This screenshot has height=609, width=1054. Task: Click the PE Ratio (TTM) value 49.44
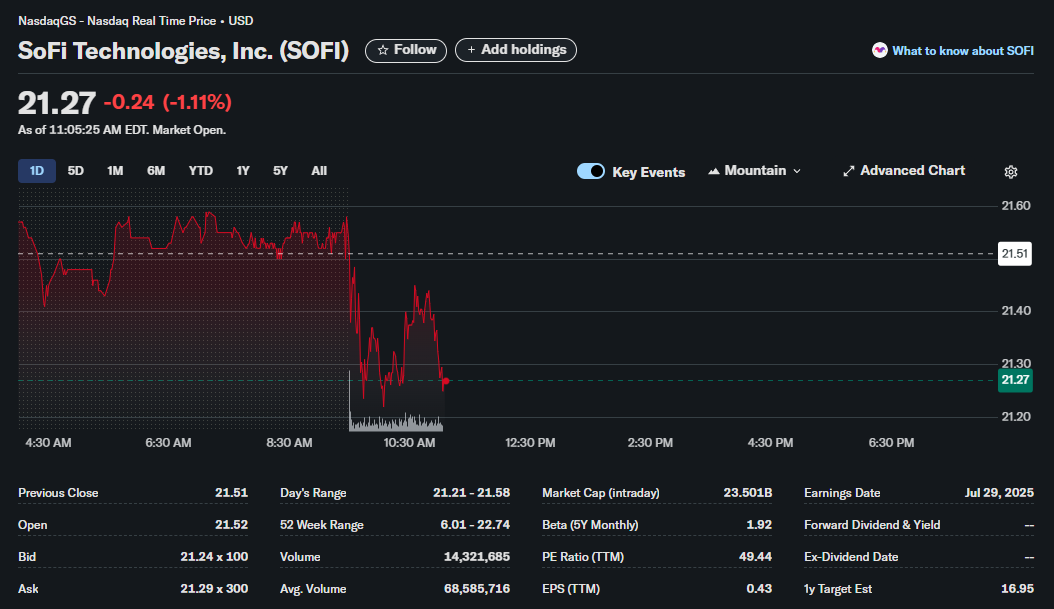[x=755, y=557]
